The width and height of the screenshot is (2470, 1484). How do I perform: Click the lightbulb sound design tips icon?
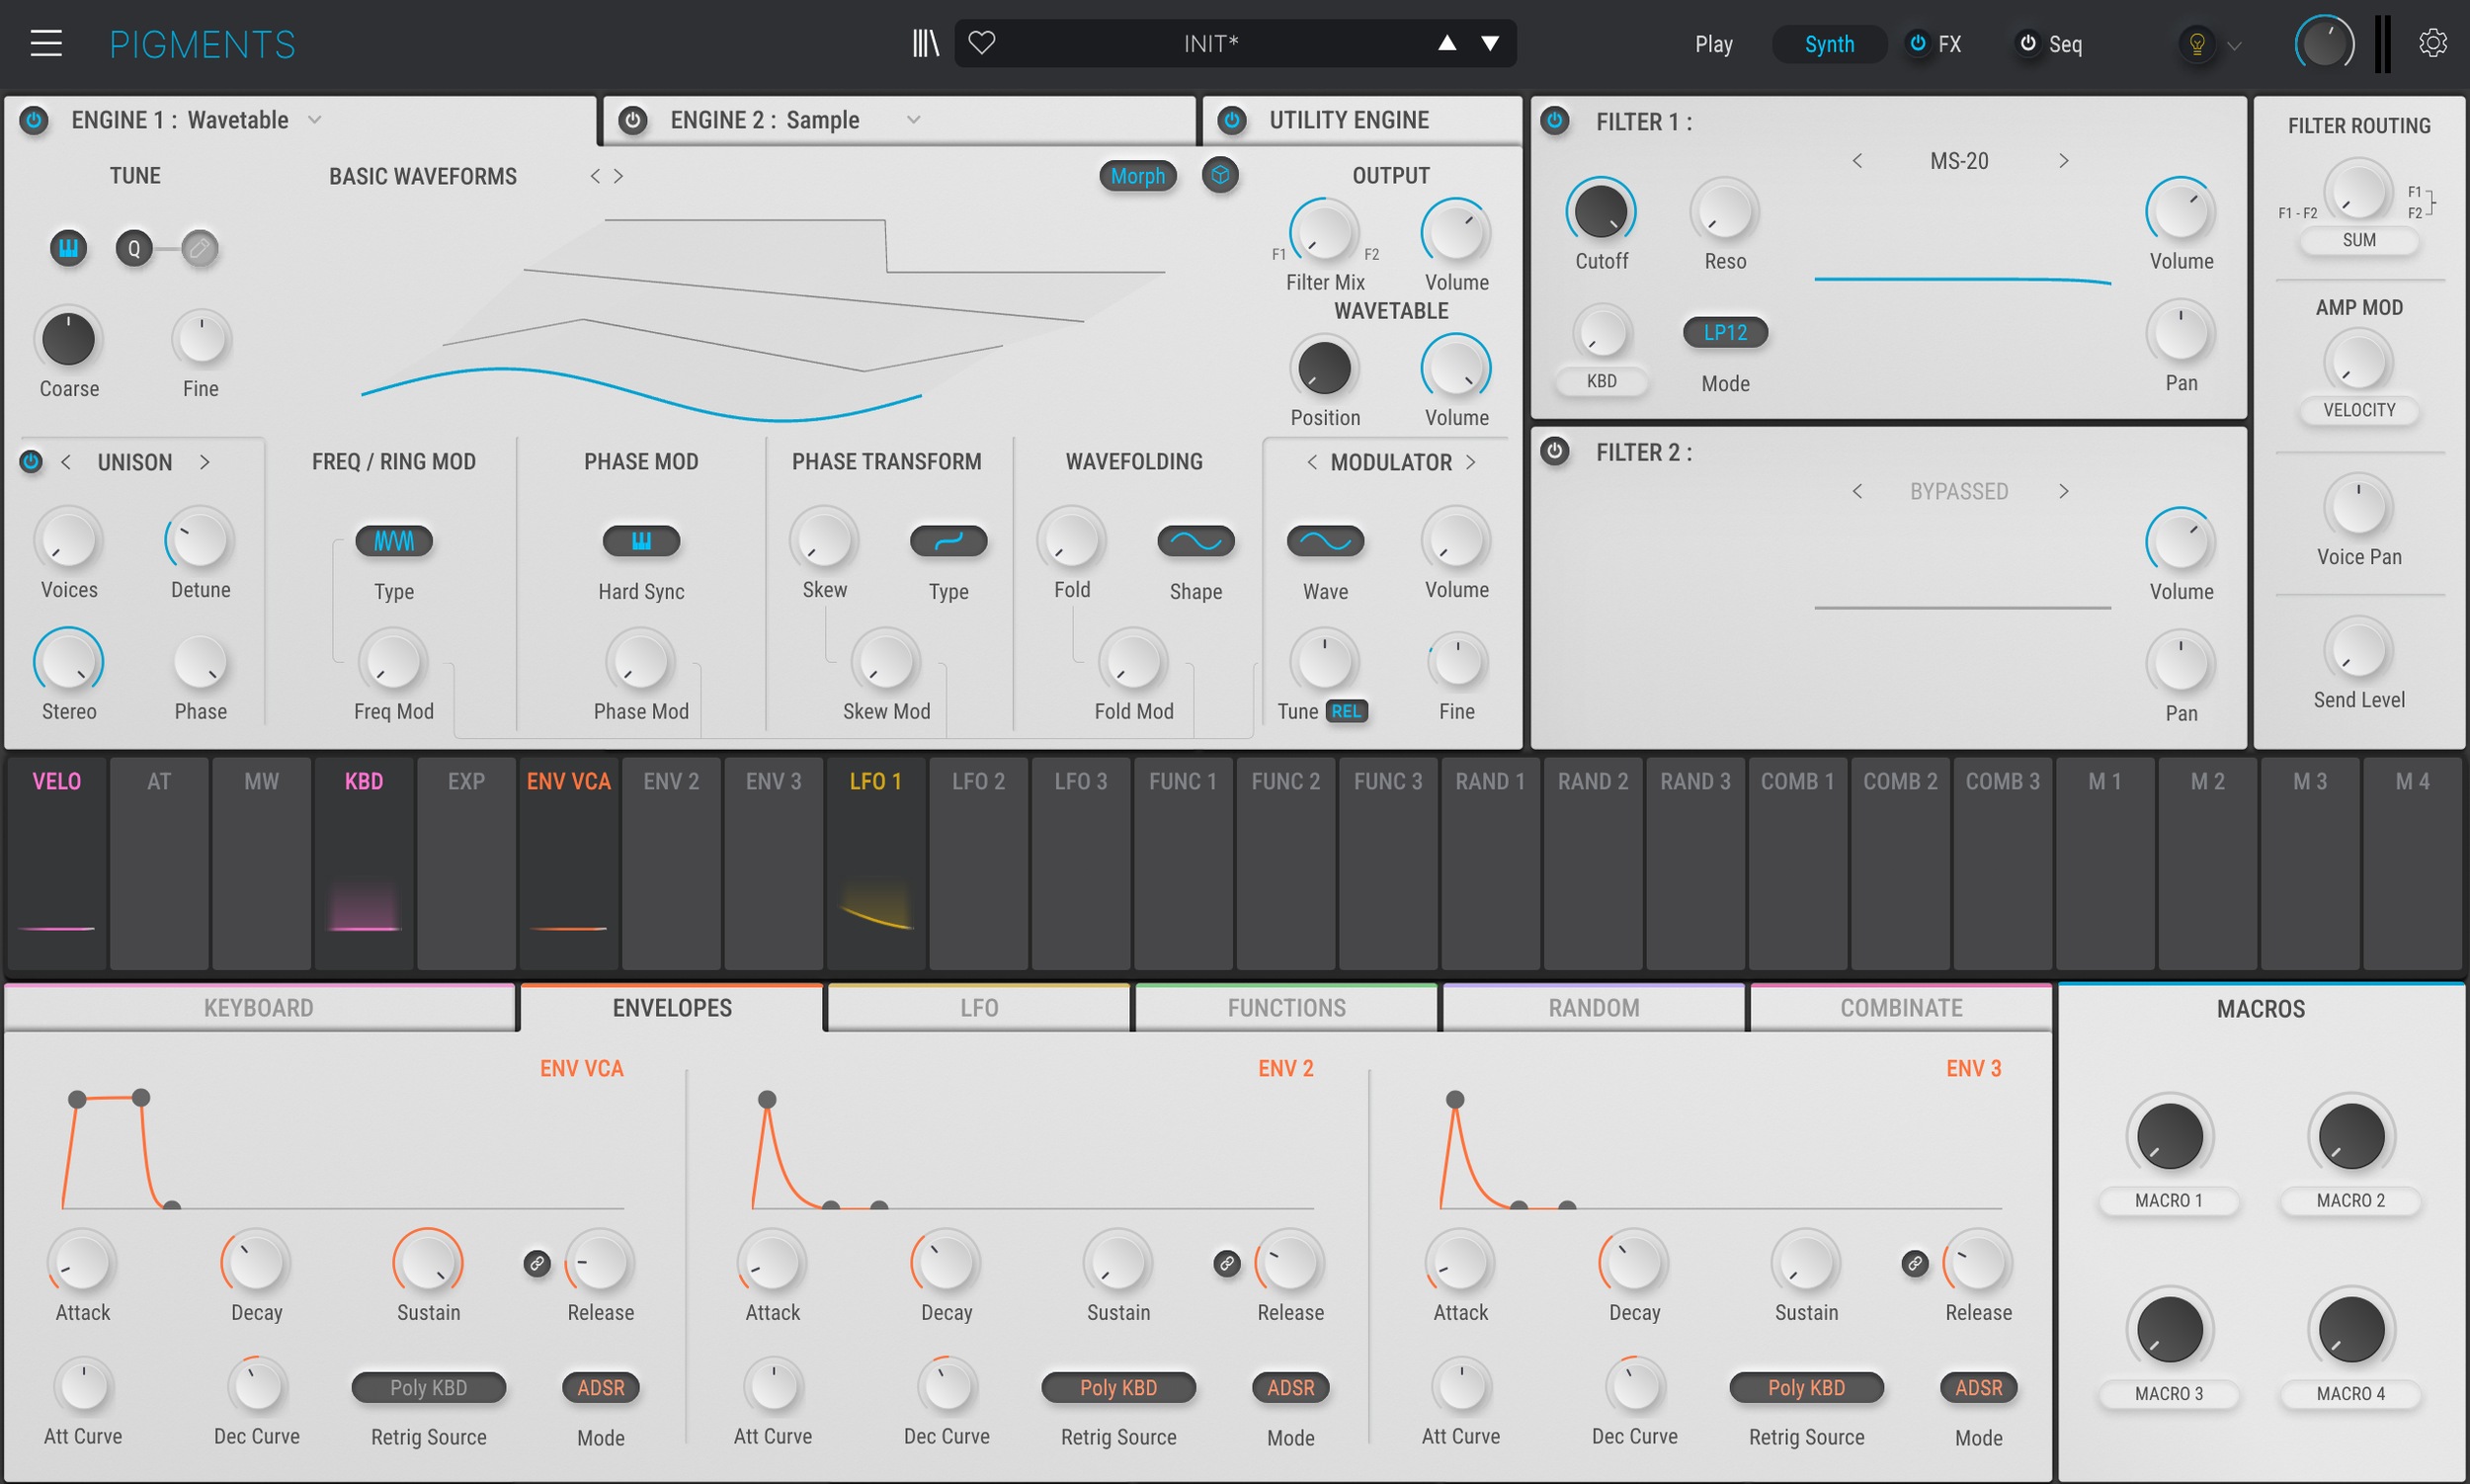[2197, 44]
